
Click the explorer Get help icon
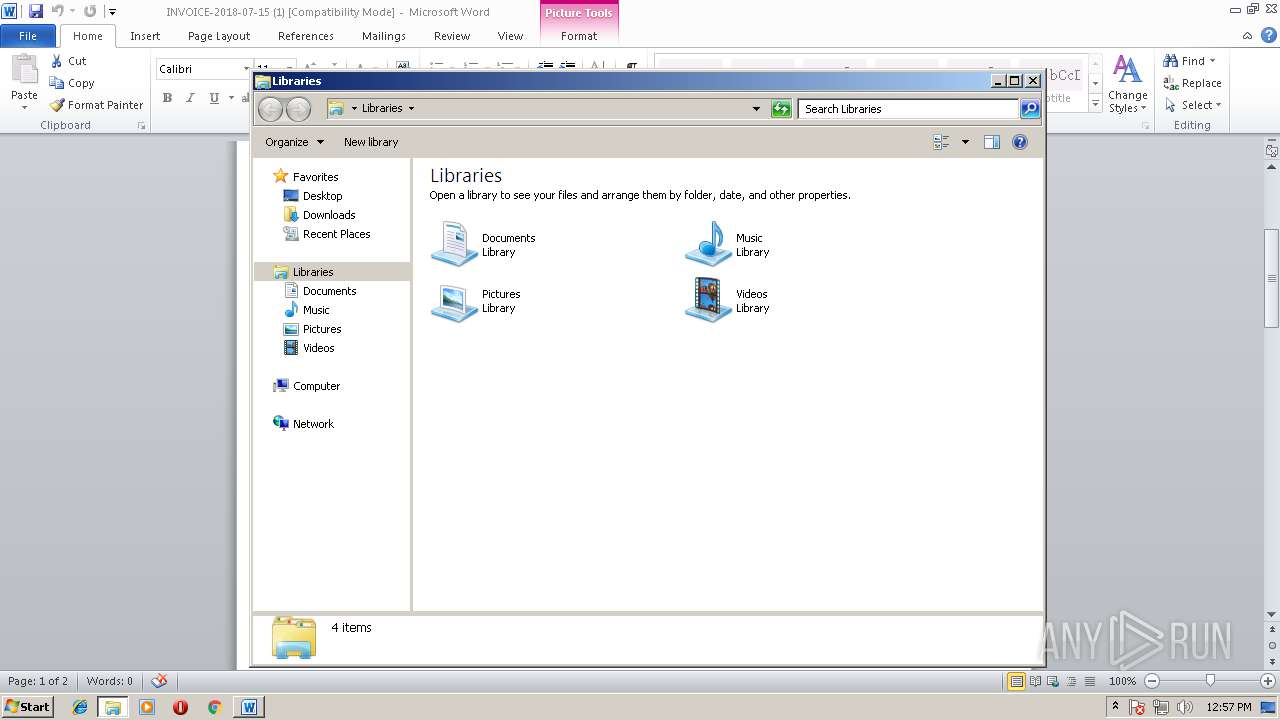point(1020,142)
